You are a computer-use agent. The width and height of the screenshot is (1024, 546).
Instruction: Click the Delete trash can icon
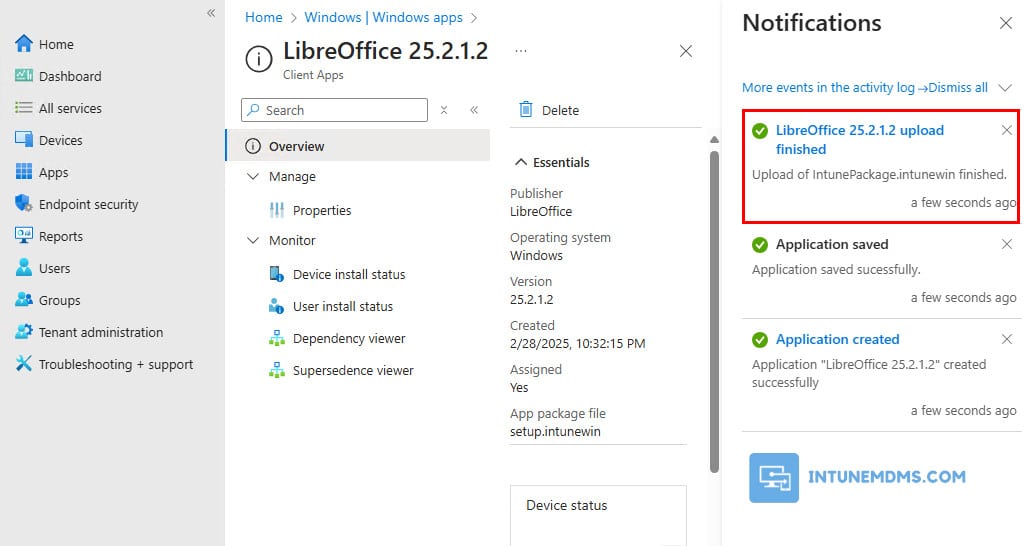point(526,109)
